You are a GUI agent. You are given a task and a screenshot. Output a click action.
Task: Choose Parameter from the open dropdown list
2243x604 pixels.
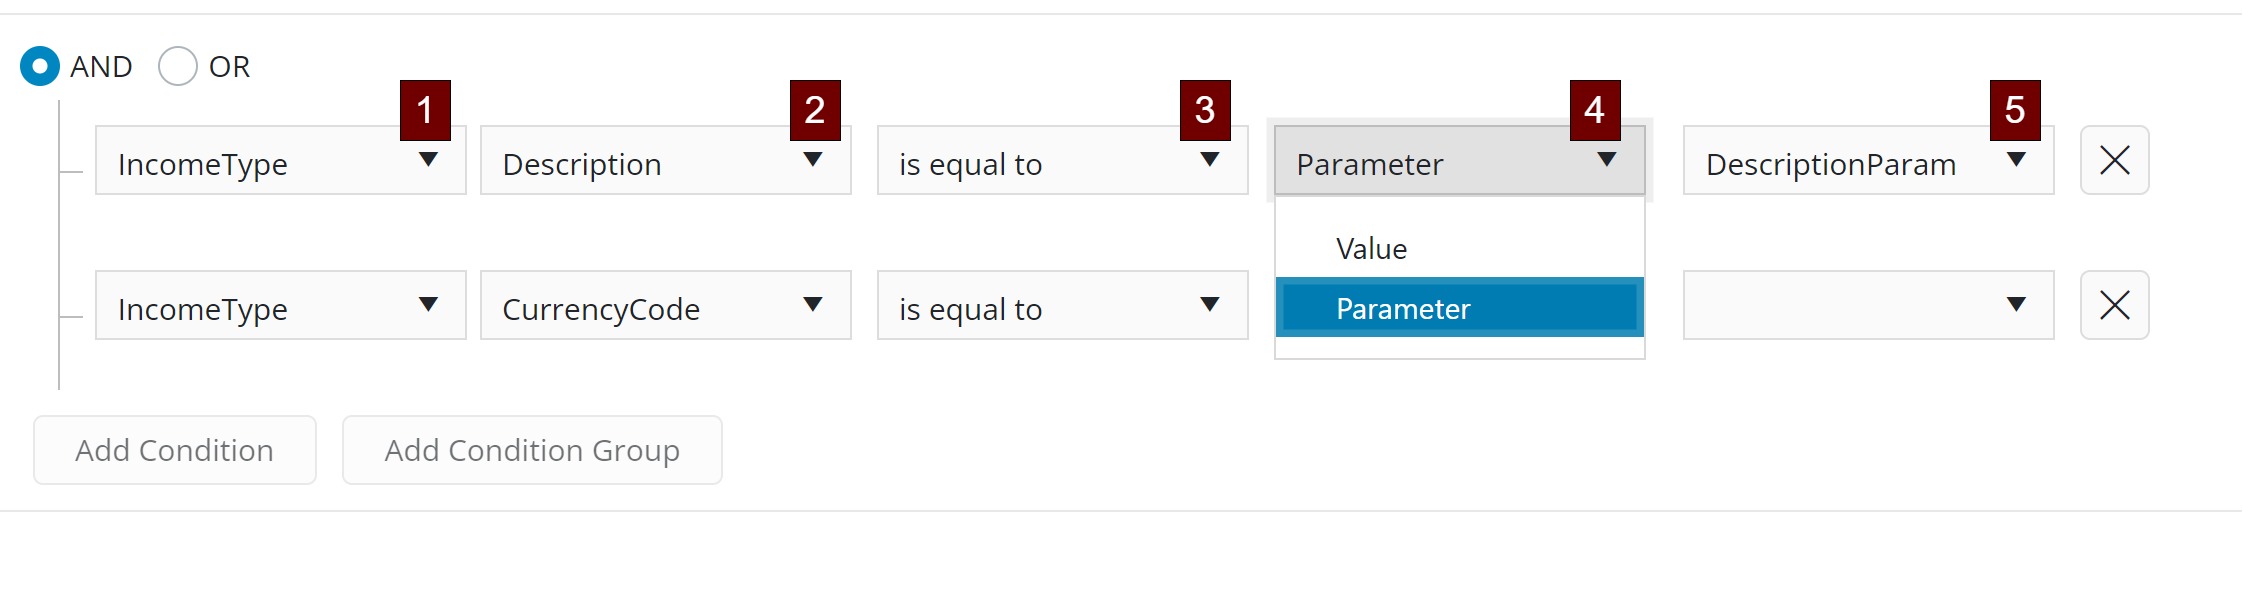(1403, 308)
